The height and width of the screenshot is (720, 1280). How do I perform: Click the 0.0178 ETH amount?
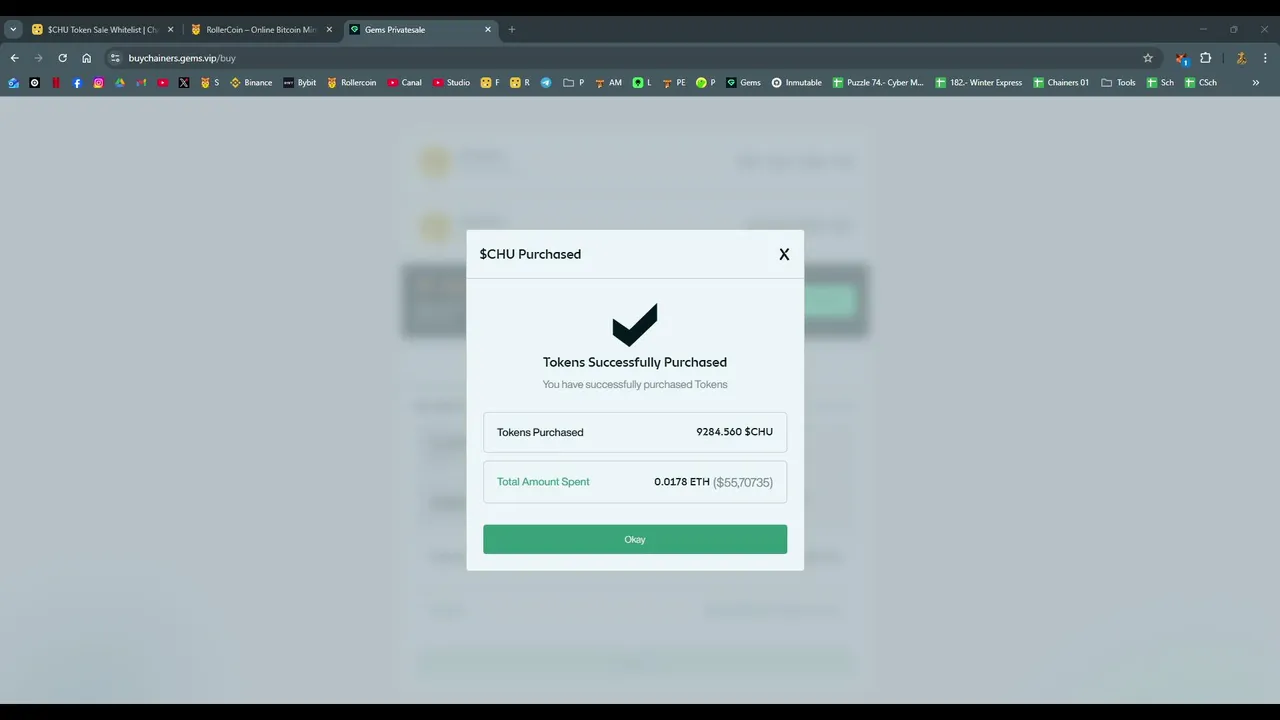coord(682,482)
